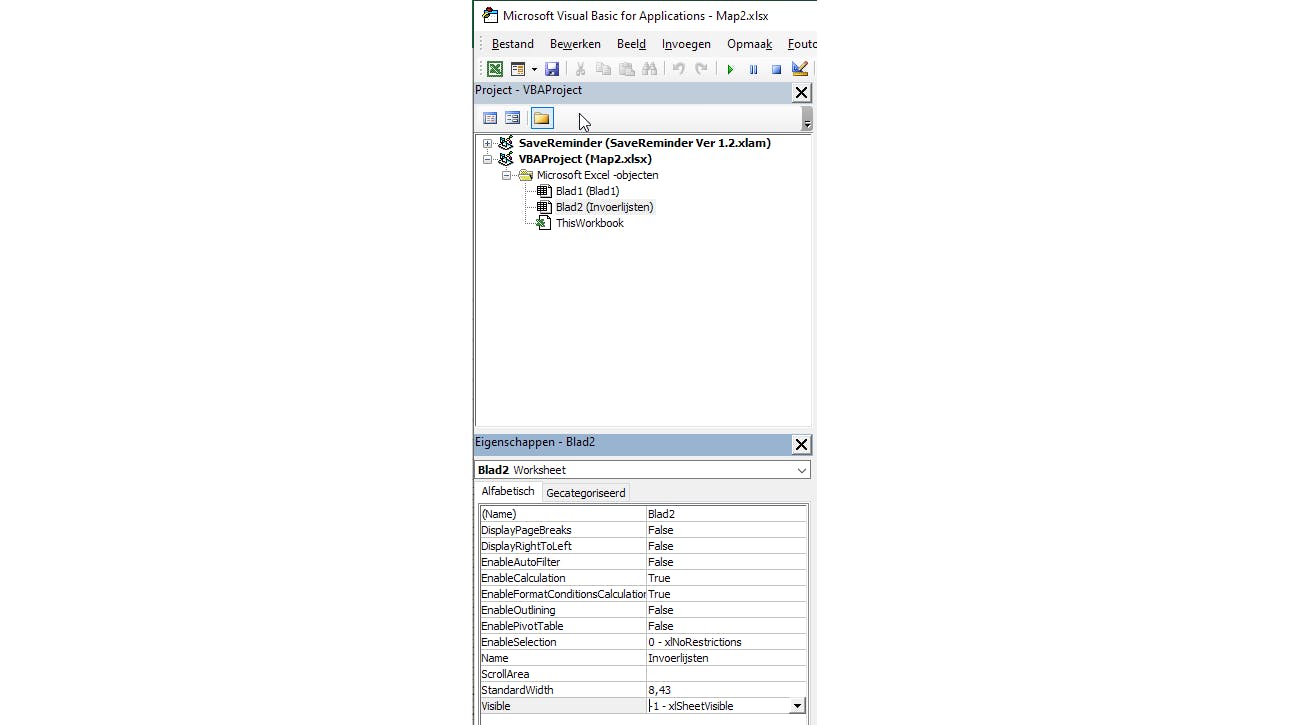Select the EnableOutlining property row
Image resolution: width=1289 pixels, height=725 pixels.
pos(643,610)
